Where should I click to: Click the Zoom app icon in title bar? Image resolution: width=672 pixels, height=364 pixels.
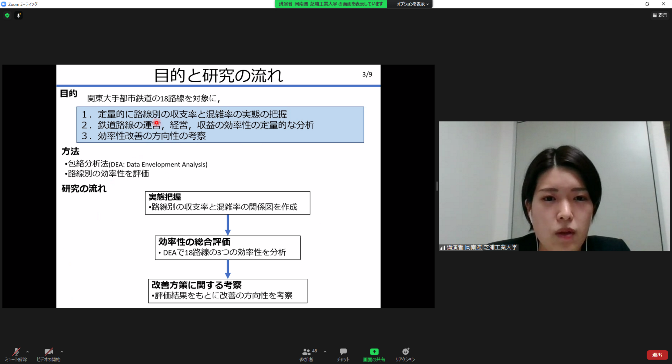3,4
